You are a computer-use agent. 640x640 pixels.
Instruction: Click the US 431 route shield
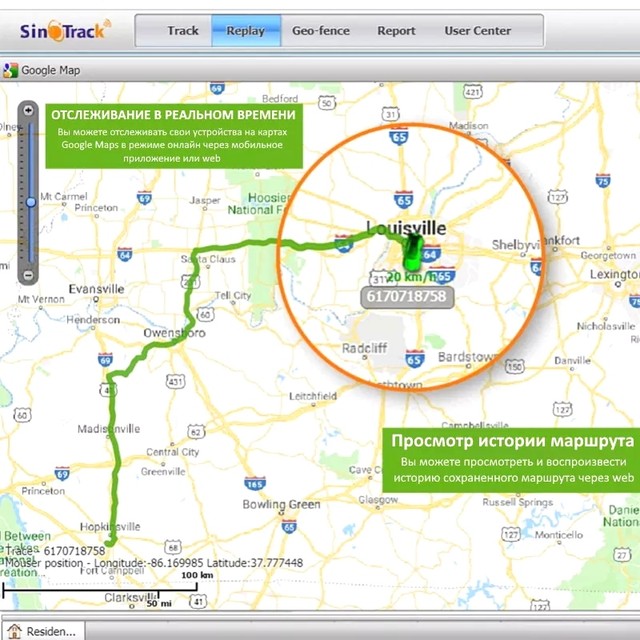[x=176, y=382]
